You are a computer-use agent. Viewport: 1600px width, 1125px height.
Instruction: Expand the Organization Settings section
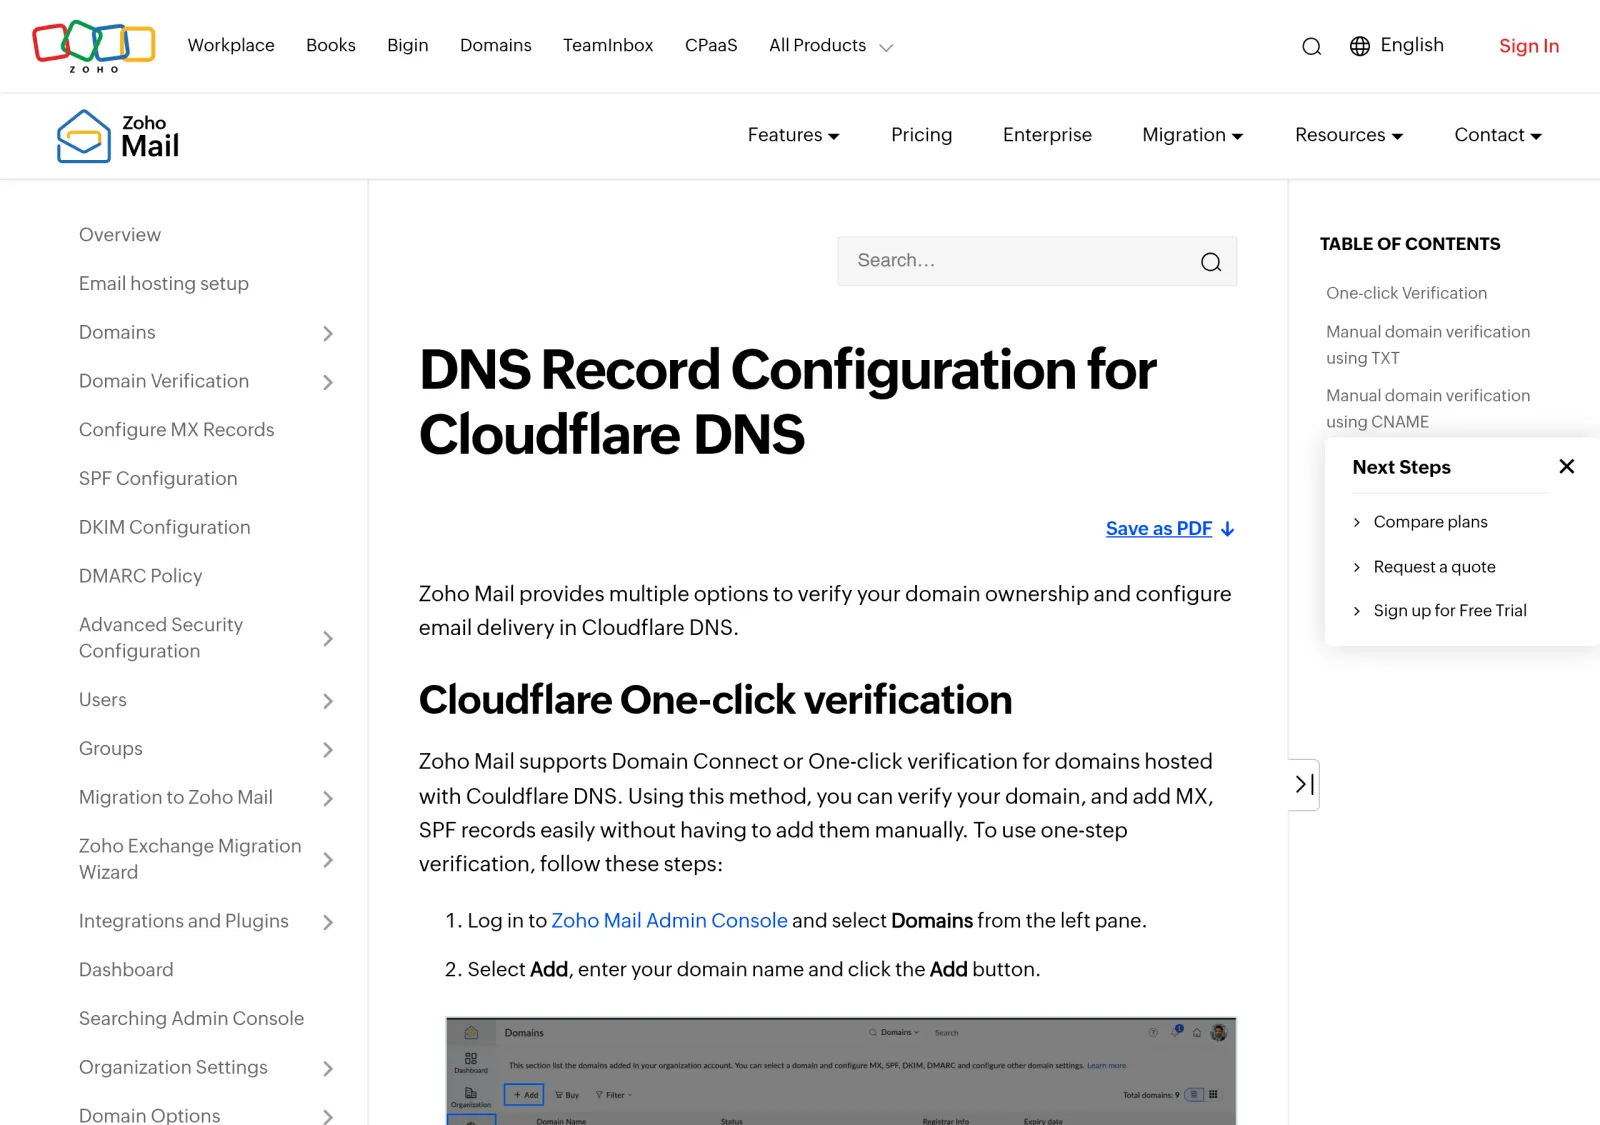point(328,1068)
